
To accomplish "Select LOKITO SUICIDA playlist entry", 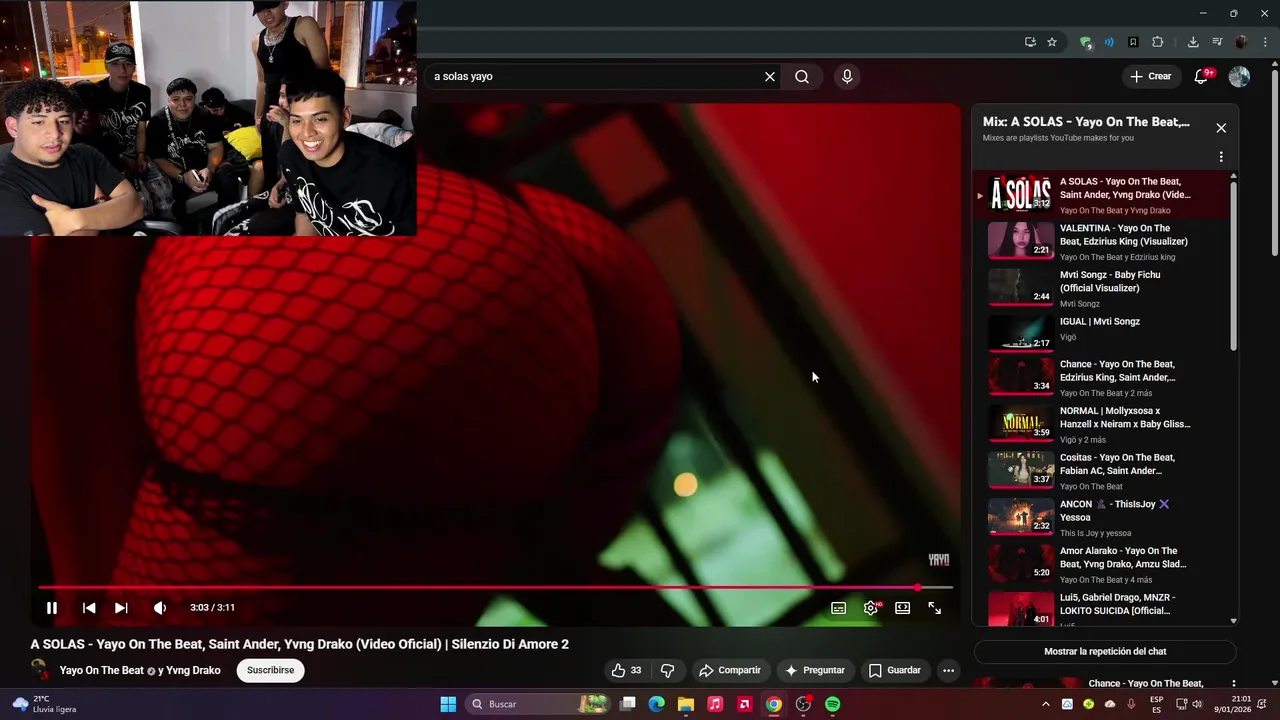I will point(1100,609).
